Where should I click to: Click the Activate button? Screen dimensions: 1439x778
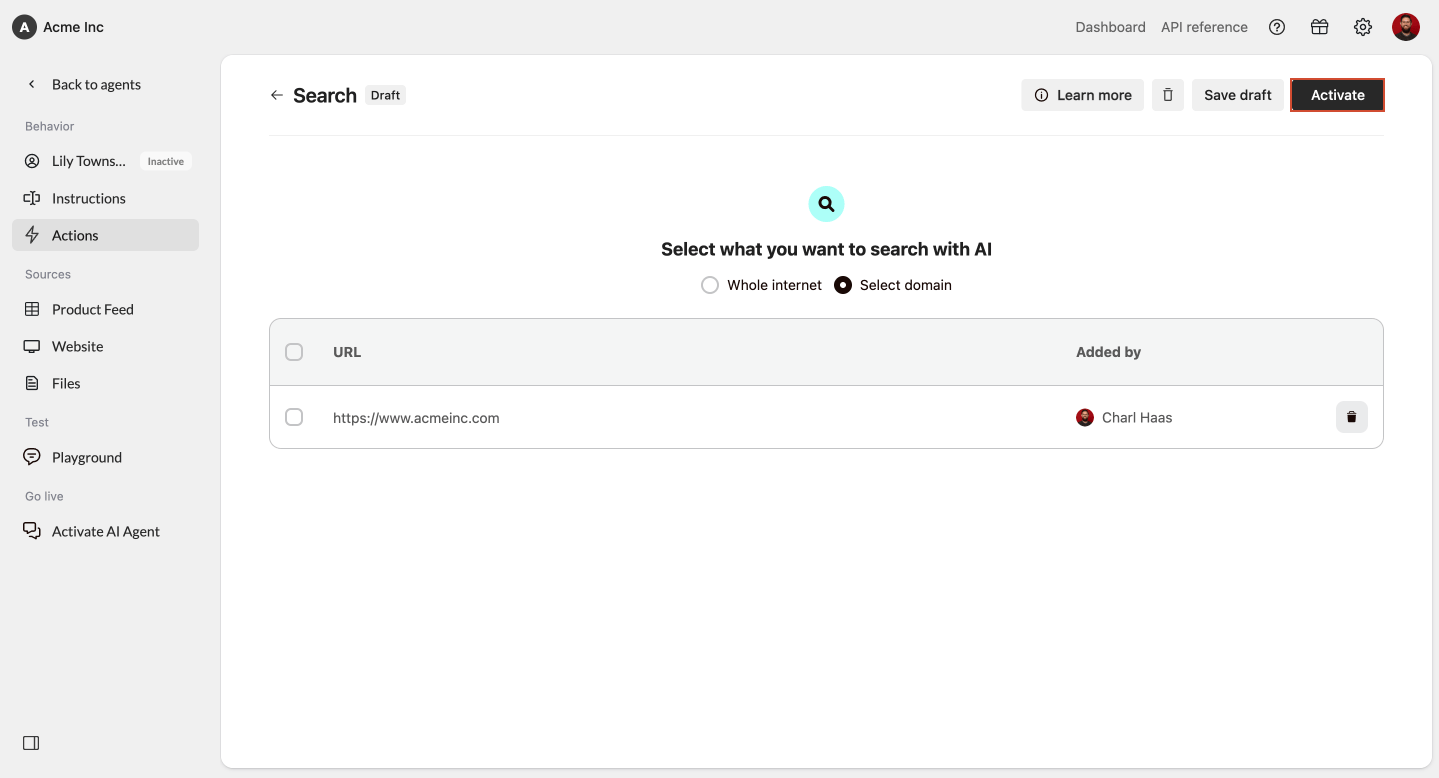point(1338,95)
